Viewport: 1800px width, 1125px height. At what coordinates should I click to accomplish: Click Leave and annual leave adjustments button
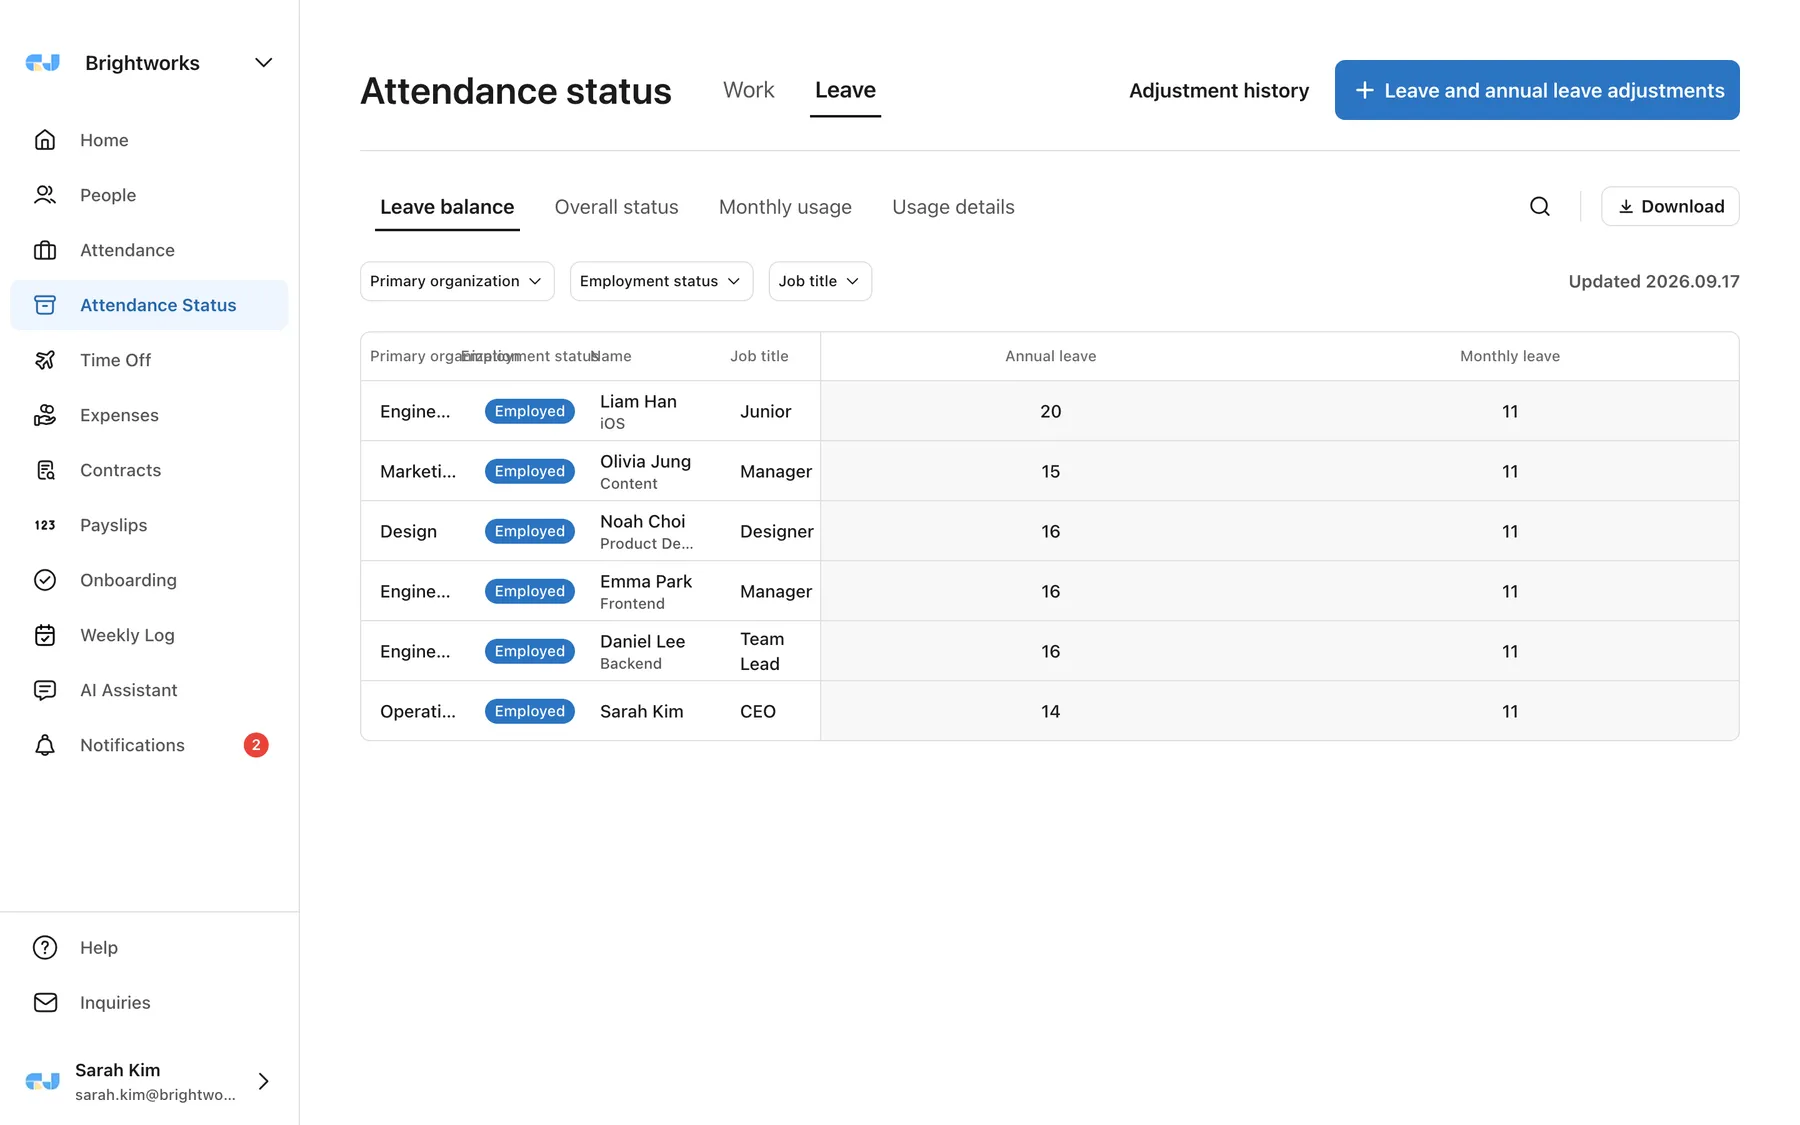(x=1537, y=90)
